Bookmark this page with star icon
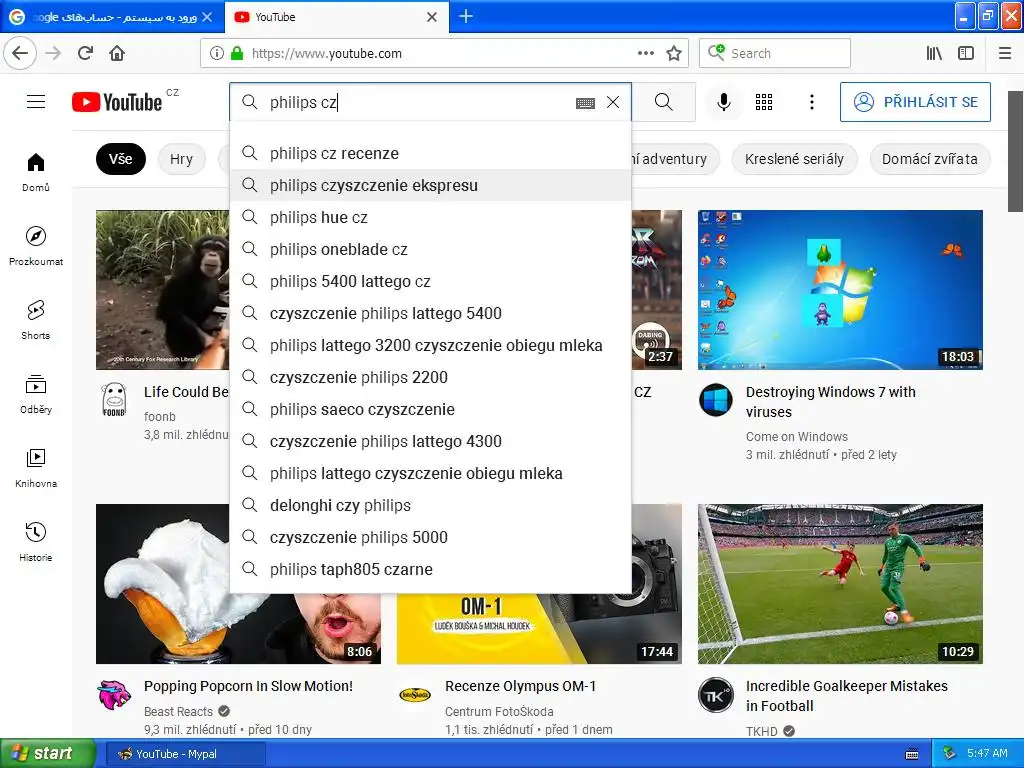Viewport: 1024px width, 768px height. tap(674, 54)
